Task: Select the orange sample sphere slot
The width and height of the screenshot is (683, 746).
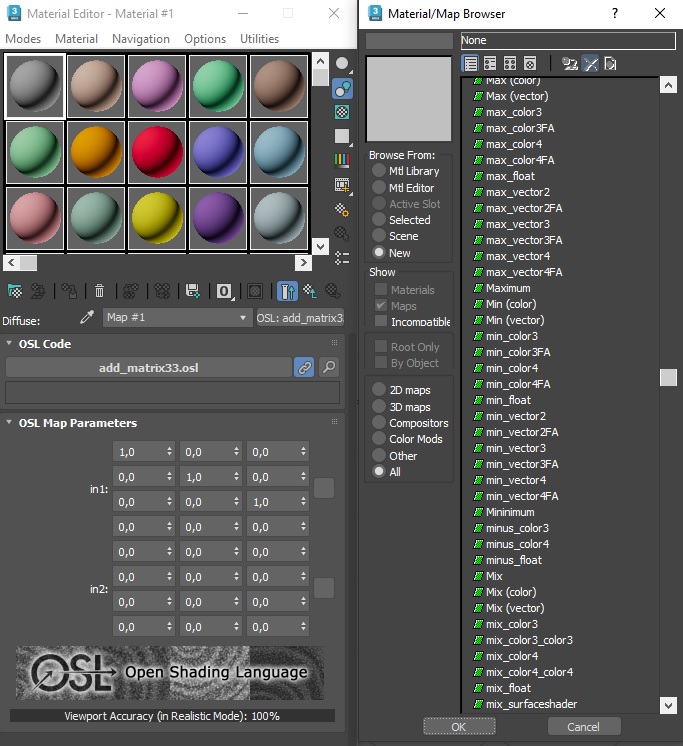Action: point(96,152)
